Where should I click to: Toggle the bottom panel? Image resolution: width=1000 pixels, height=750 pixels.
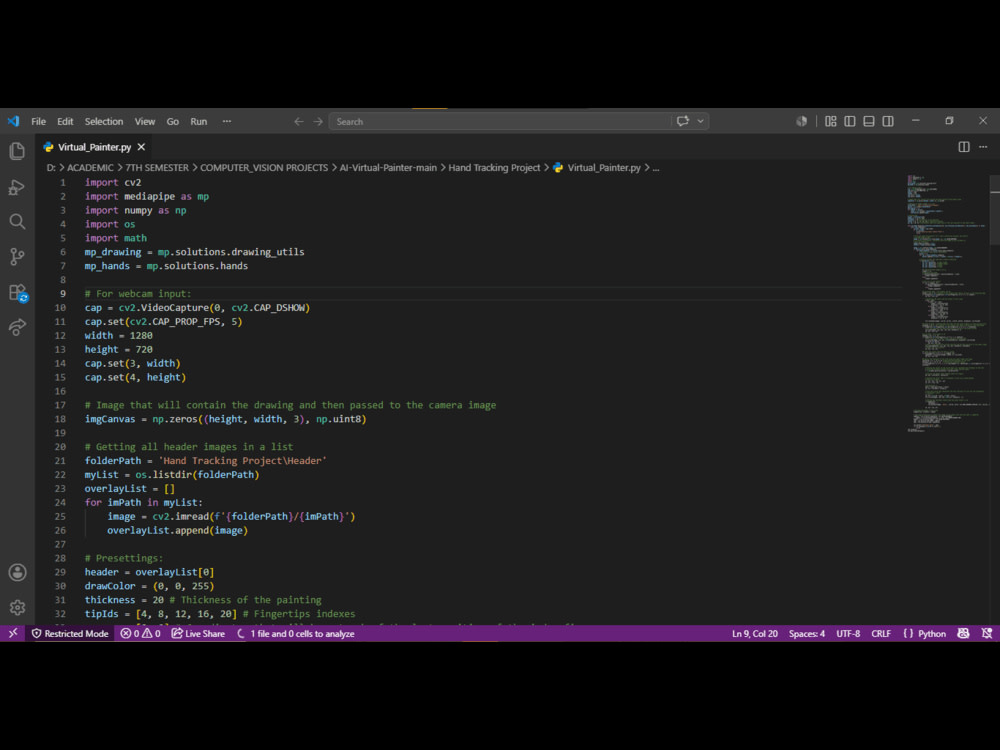coord(869,121)
